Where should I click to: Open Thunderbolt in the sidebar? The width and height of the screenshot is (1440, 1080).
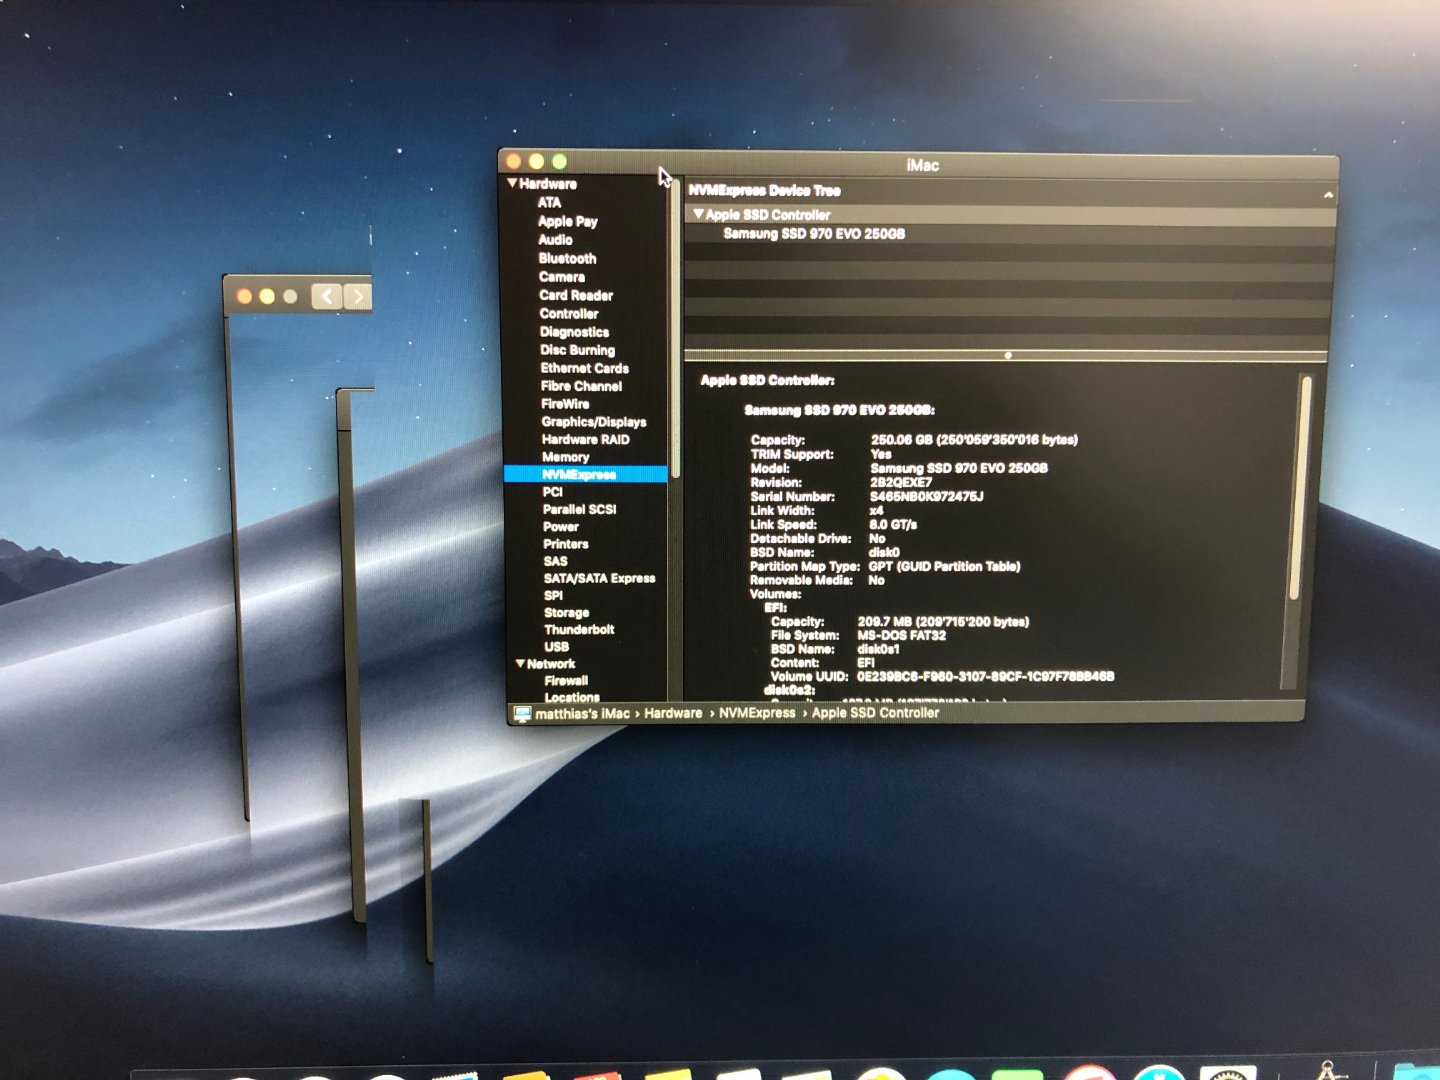coord(578,629)
